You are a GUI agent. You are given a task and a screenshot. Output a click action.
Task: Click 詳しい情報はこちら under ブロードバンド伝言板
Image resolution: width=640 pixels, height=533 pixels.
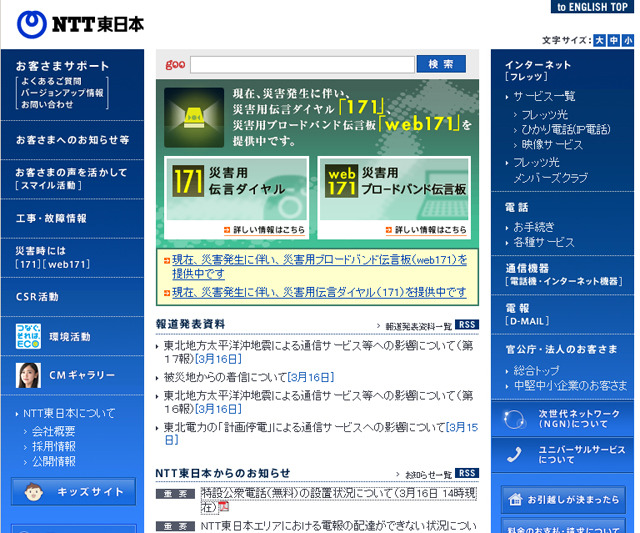426,230
